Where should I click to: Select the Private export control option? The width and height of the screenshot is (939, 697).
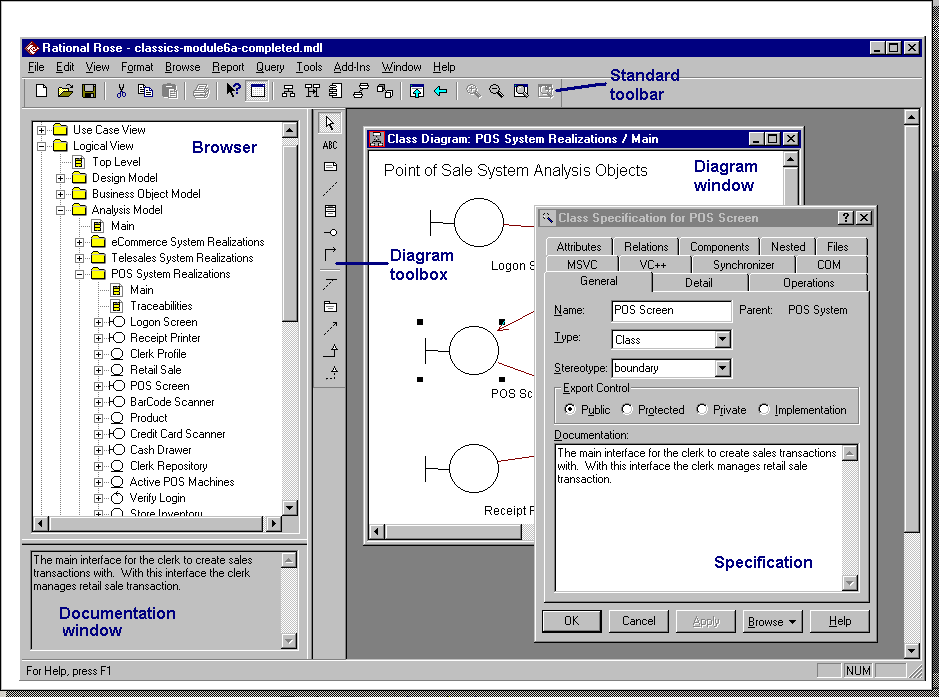click(x=702, y=409)
